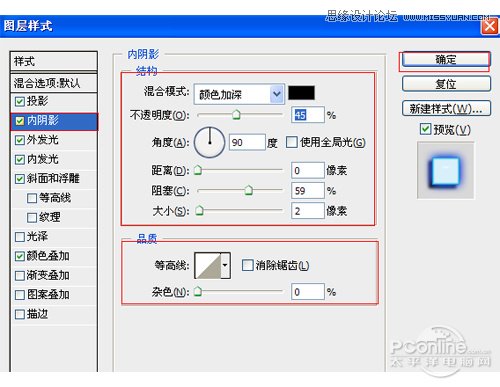500x387 pixels.
Task: Click the 角度 input field showing 90
Action: pyautogui.click(x=247, y=143)
